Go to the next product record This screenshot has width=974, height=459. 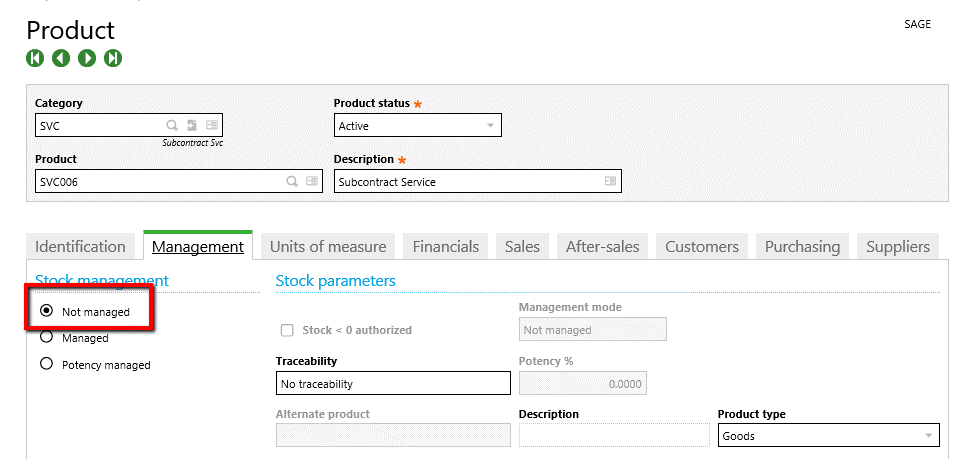click(x=87, y=58)
